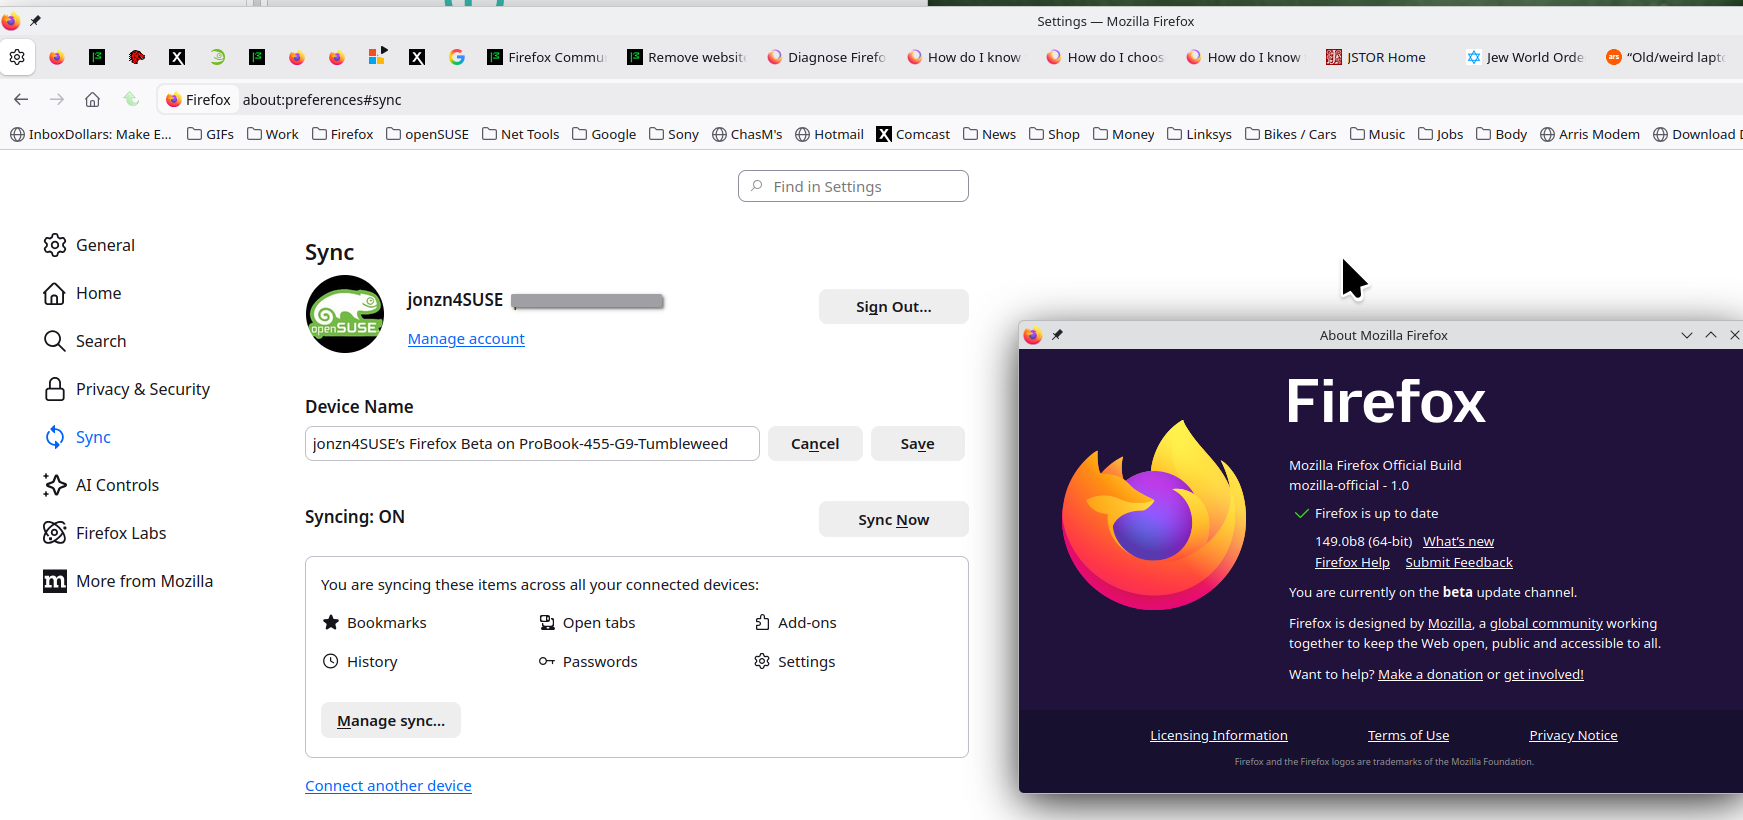Expand the Music bookmarks folder

[1377, 134]
